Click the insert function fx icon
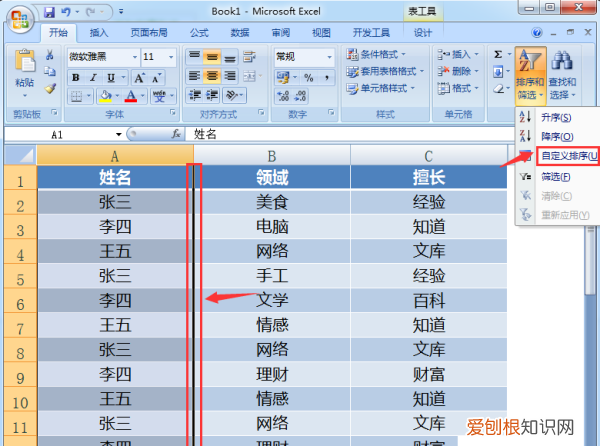The image size is (600, 446). pos(176,134)
